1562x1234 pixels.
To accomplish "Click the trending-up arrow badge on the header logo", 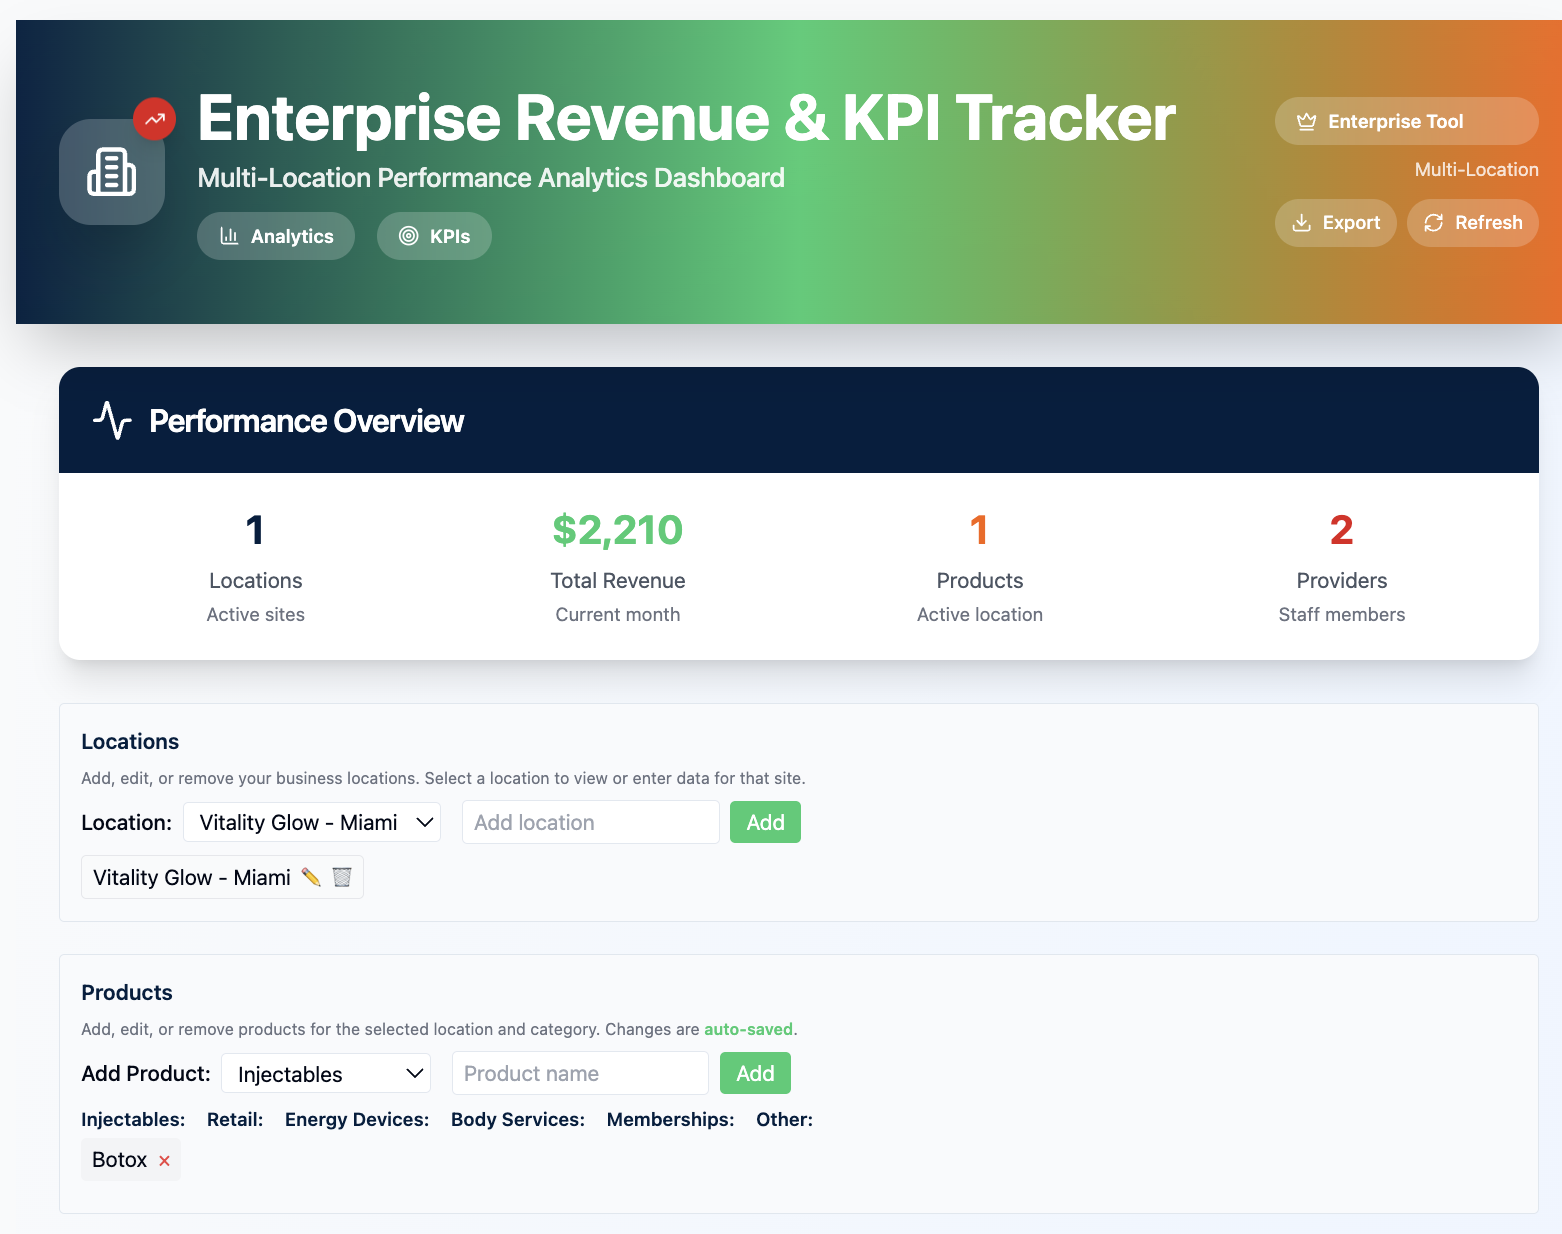I will click(154, 118).
